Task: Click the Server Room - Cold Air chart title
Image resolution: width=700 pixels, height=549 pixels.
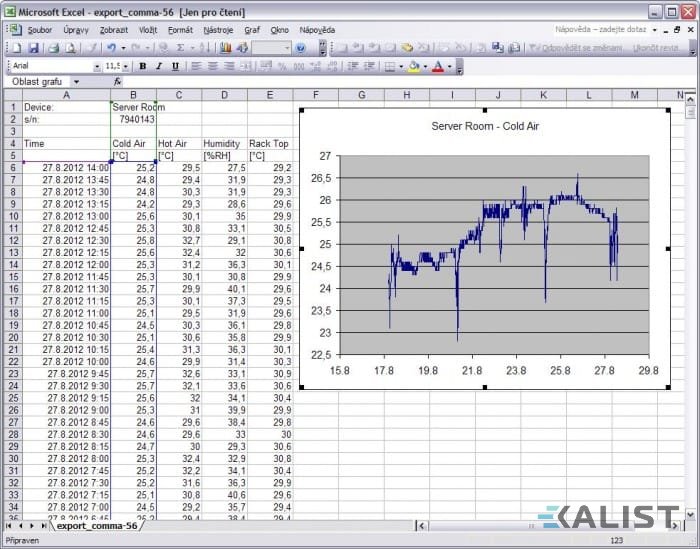Action: click(x=484, y=127)
